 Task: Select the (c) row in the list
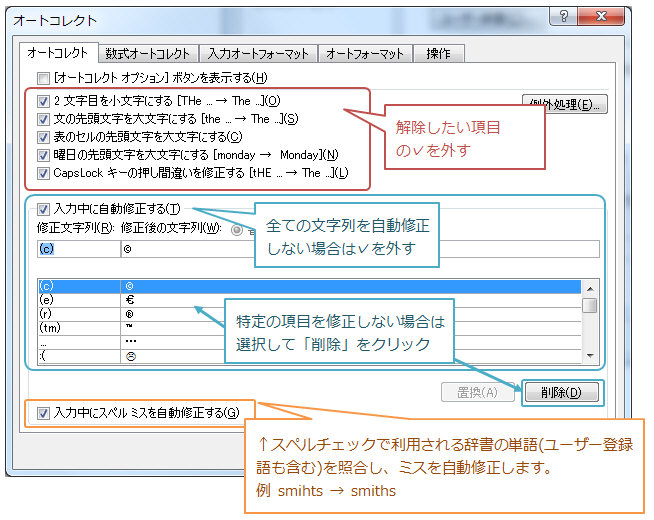(309, 286)
